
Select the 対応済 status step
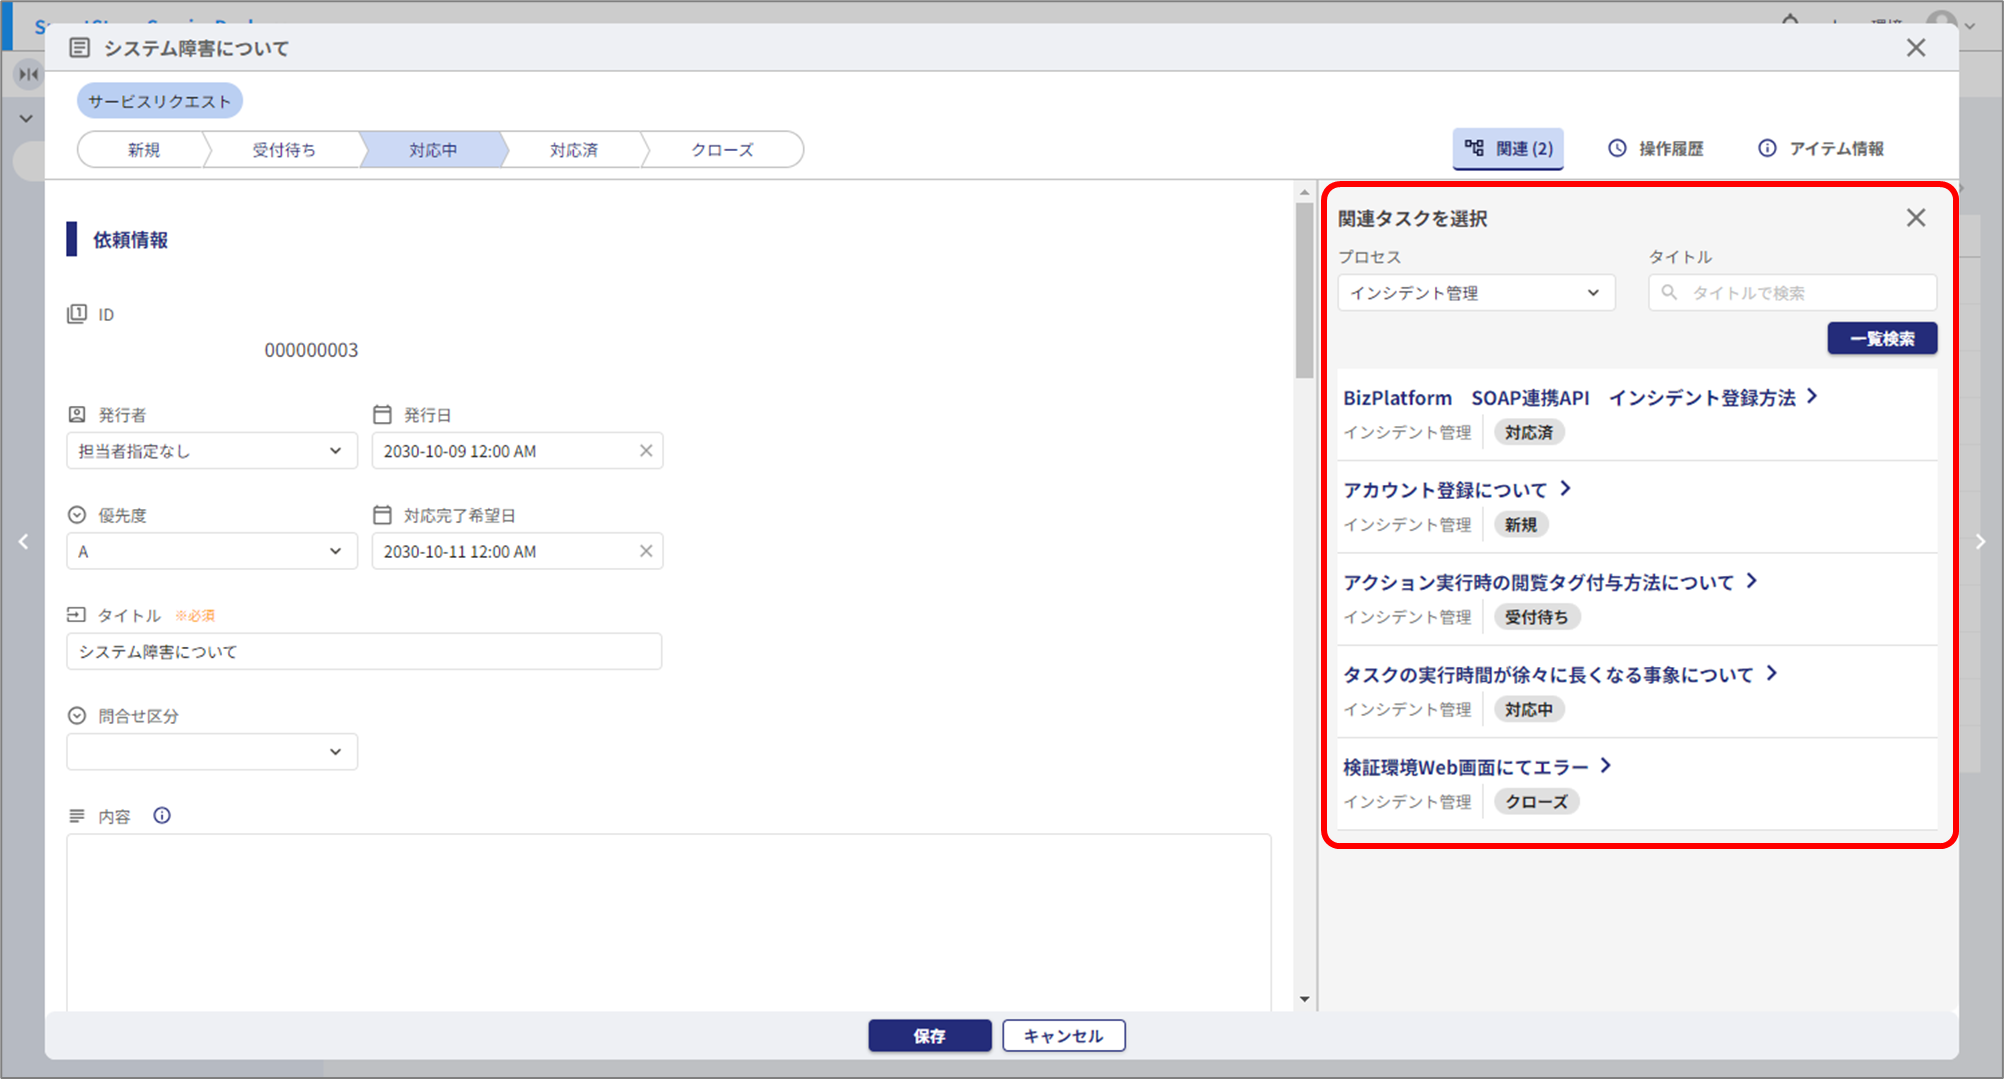pyautogui.click(x=573, y=150)
